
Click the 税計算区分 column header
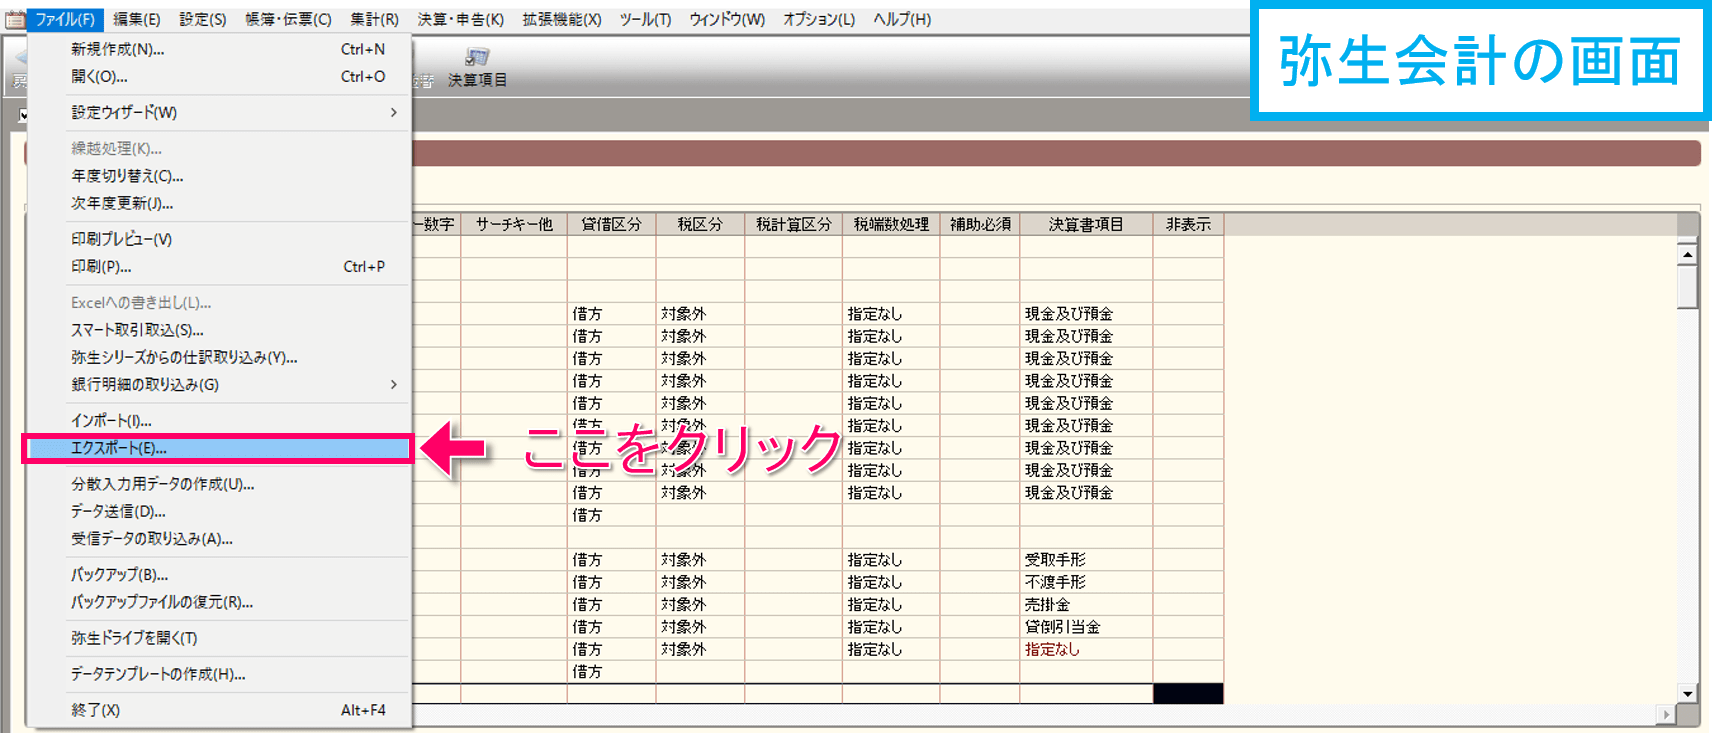(793, 225)
